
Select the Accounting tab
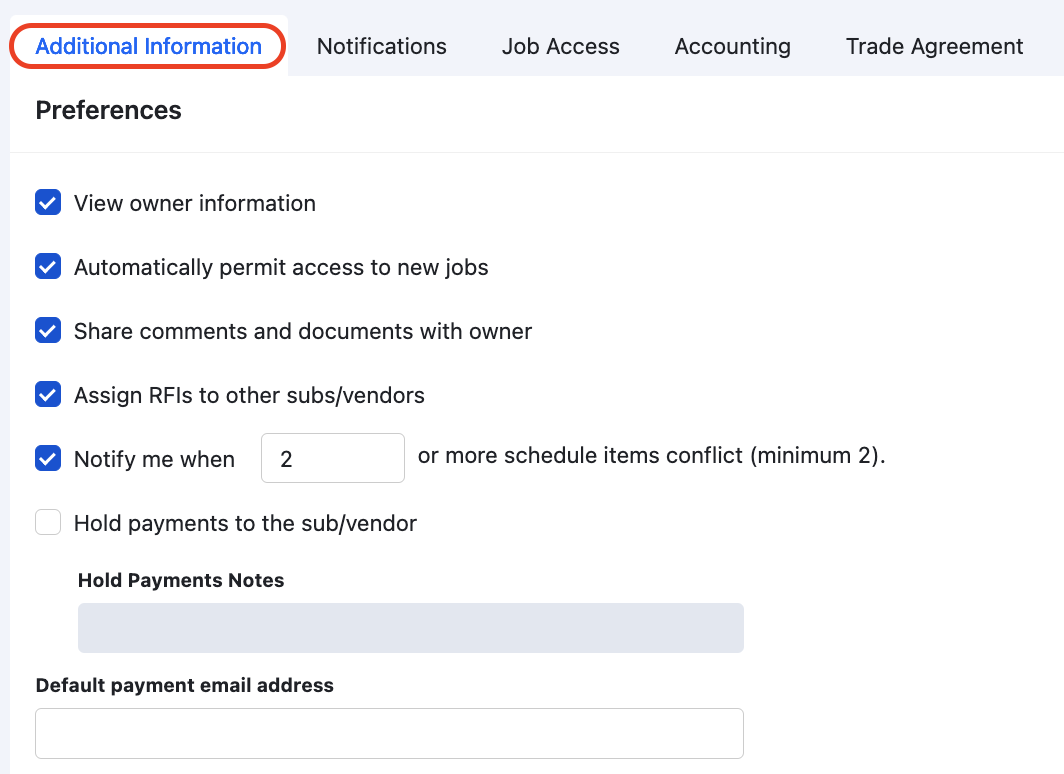click(x=732, y=46)
